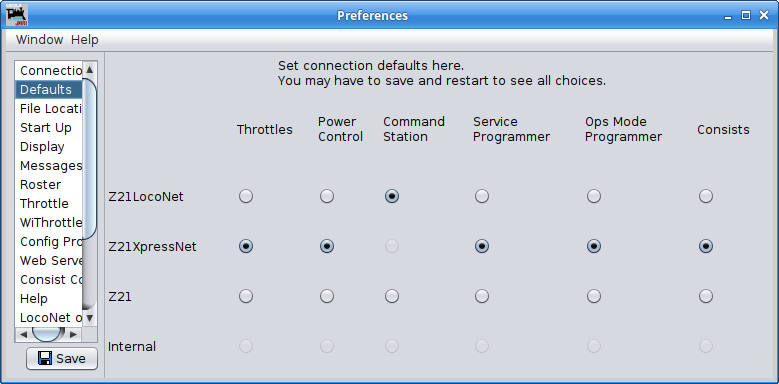Viewport: 779px width, 384px height.
Task: Click the preference list's scroll up arrow
Action: 89,70
